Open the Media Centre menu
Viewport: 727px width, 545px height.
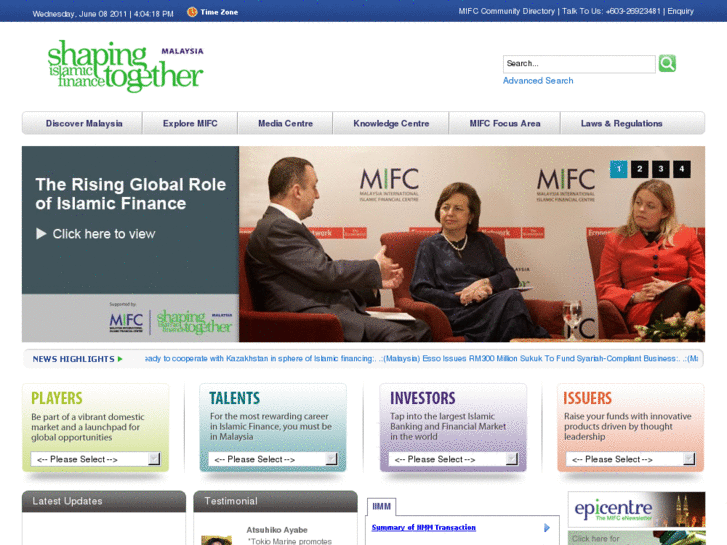pos(286,123)
